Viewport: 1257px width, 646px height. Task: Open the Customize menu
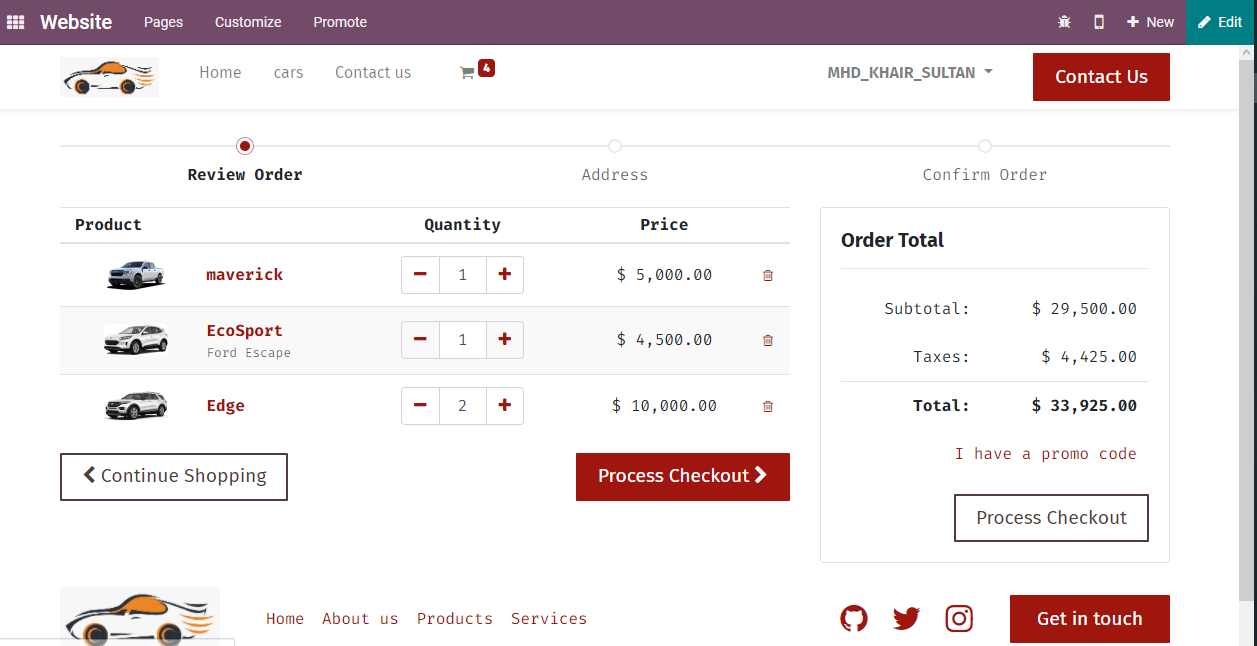tap(248, 22)
